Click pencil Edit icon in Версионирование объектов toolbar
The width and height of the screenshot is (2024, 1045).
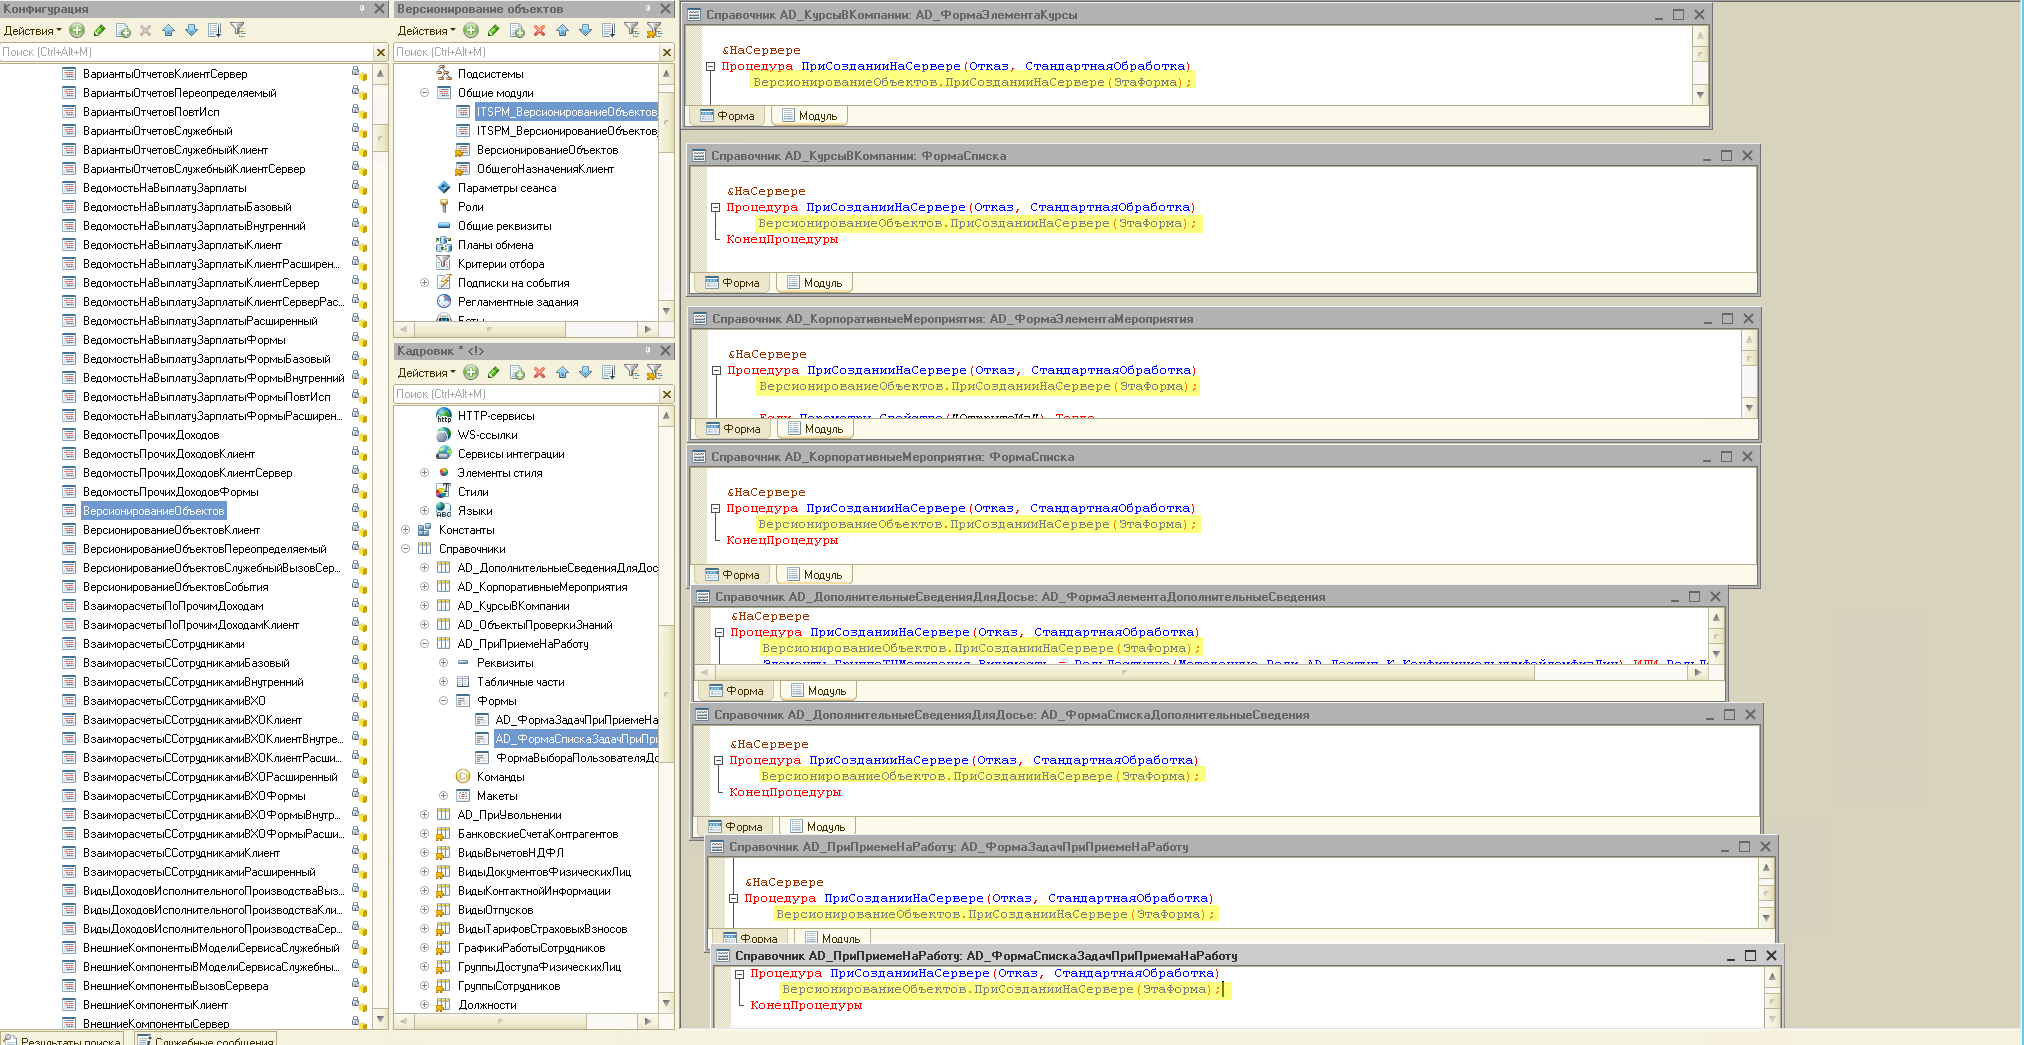tap(493, 31)
